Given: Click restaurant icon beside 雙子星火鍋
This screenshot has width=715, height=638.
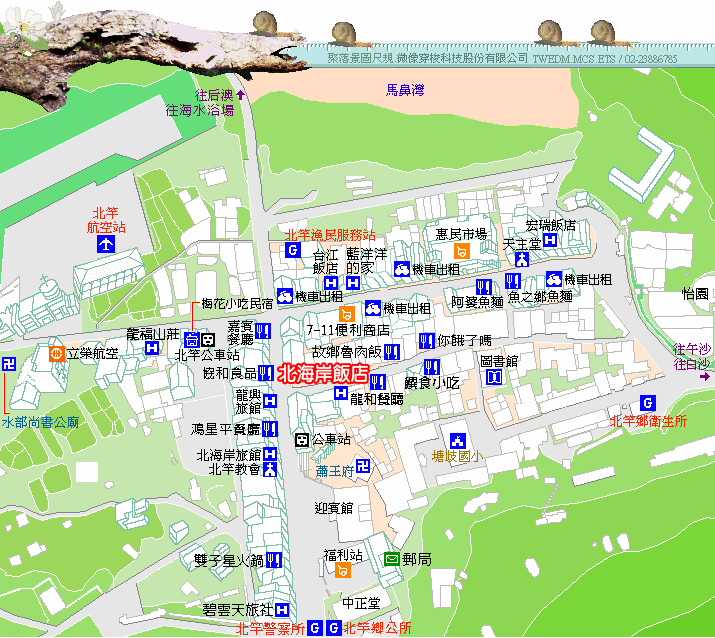Looking at the screenshot, I should (274, 560).
